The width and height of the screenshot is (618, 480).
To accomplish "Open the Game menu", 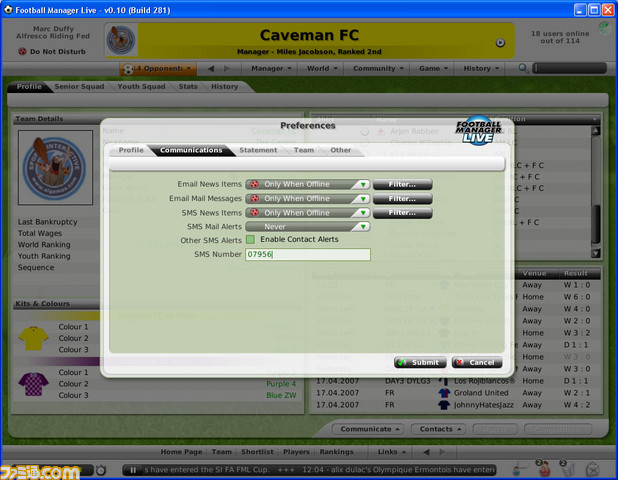I will point(433,69).
